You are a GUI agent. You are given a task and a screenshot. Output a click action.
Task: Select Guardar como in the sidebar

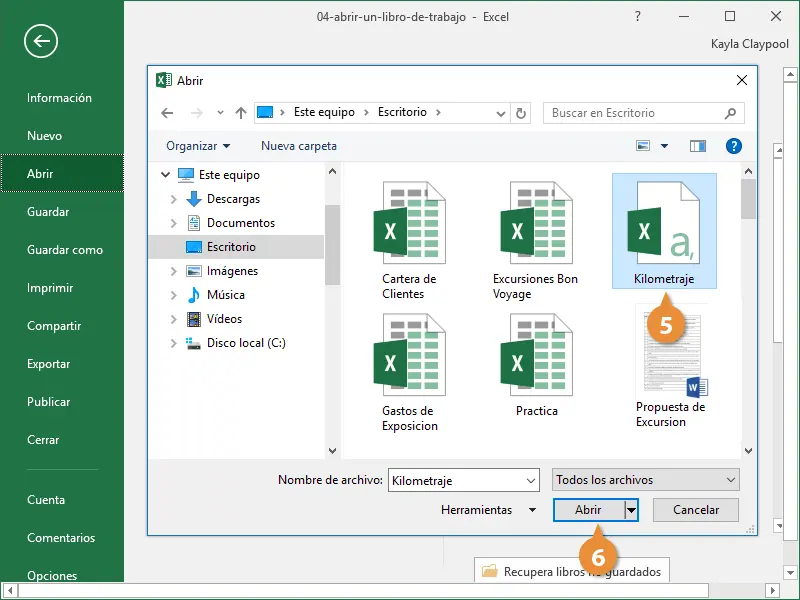65,250
